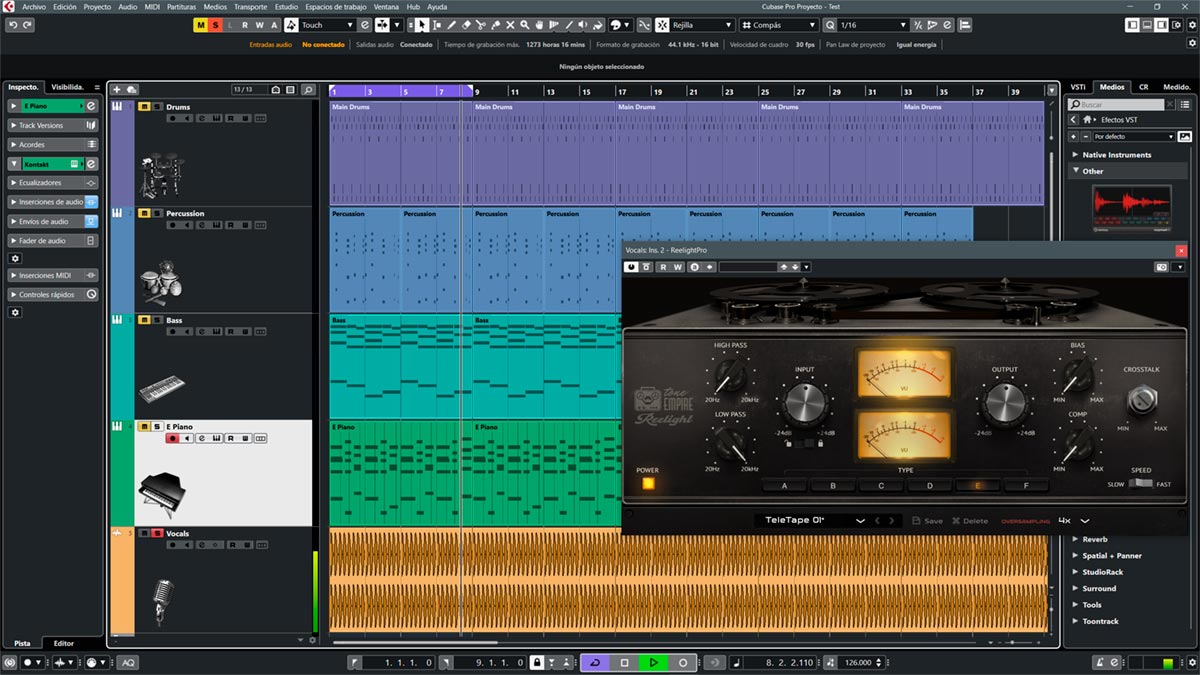This screenshot has height=675, width=1200.
Task: Switch to the Editor tab
Action: 63,643
